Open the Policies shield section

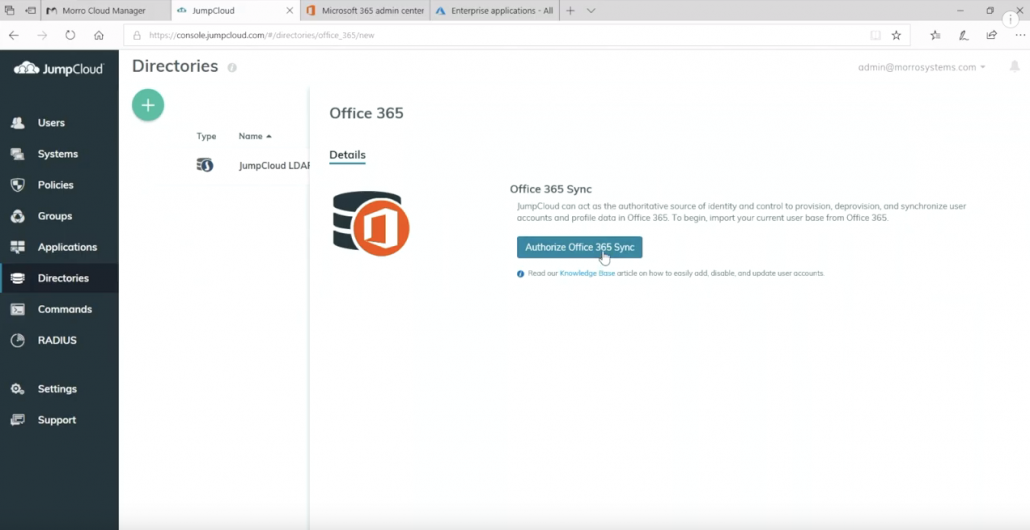point(55,185)
